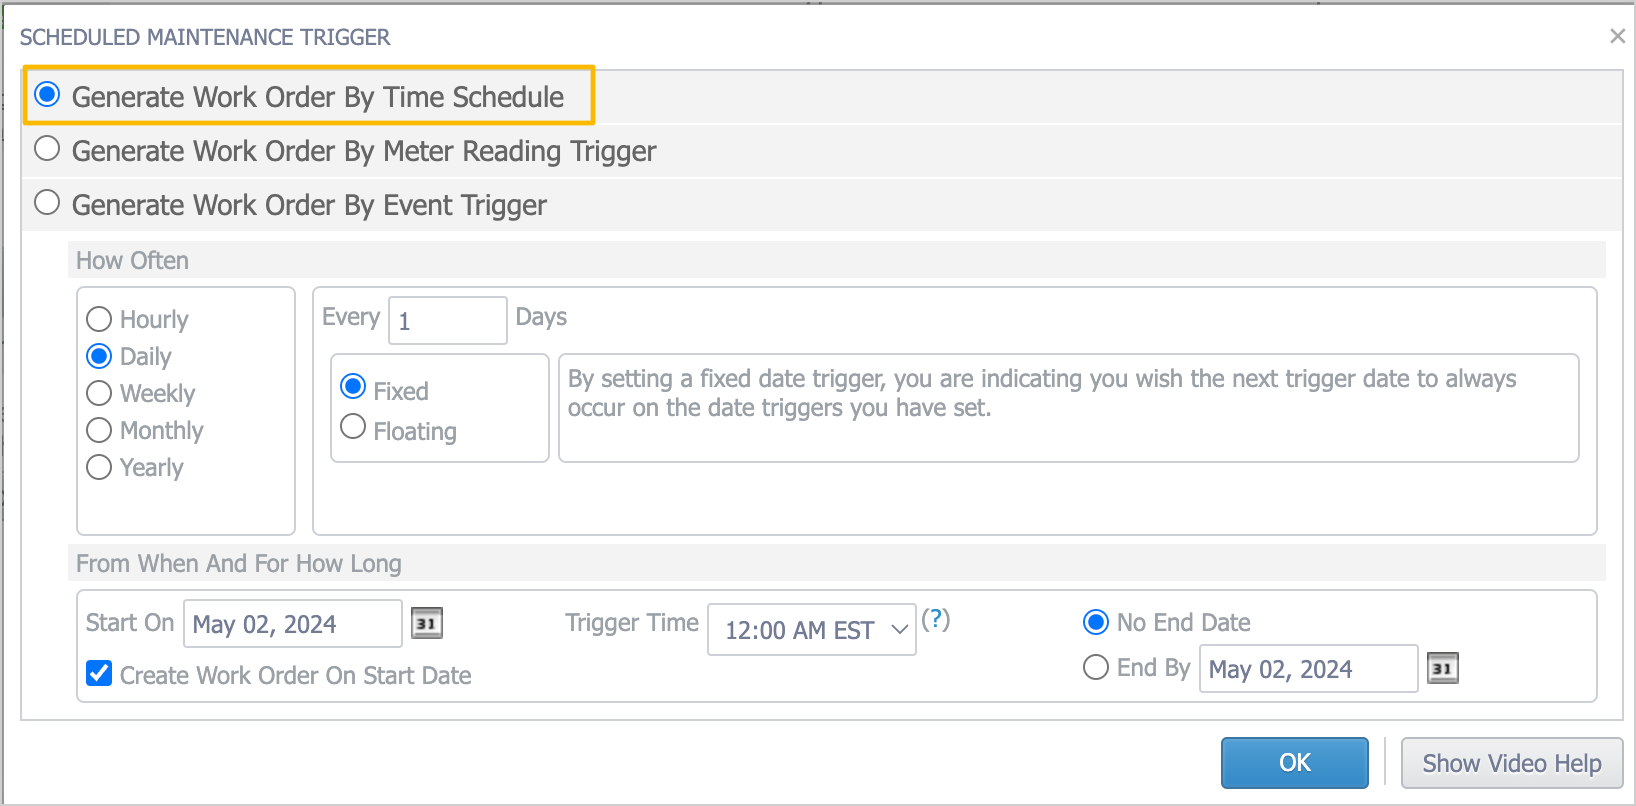Close the Scheduled Maintenance Trigger dialog
The height and width of the screenshot is (806, 1636).
click(x=1617, y=36)
